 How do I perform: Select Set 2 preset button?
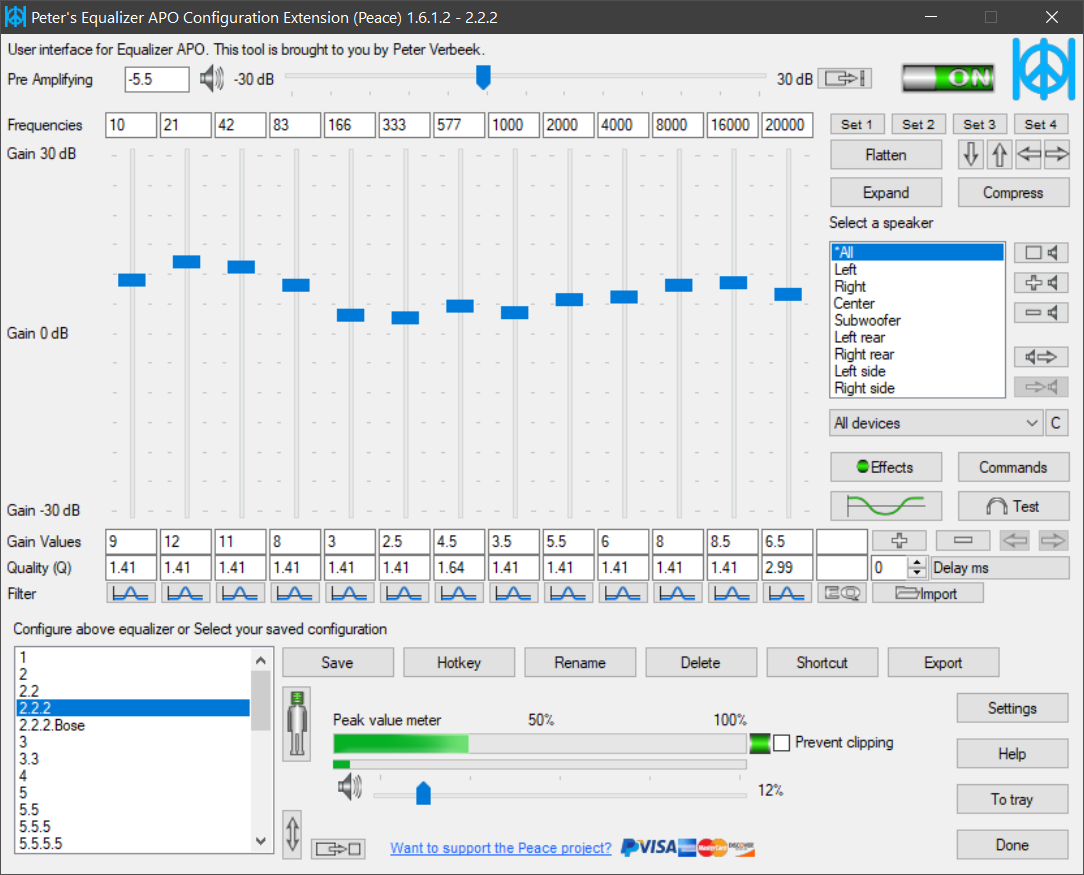point(918,124)
